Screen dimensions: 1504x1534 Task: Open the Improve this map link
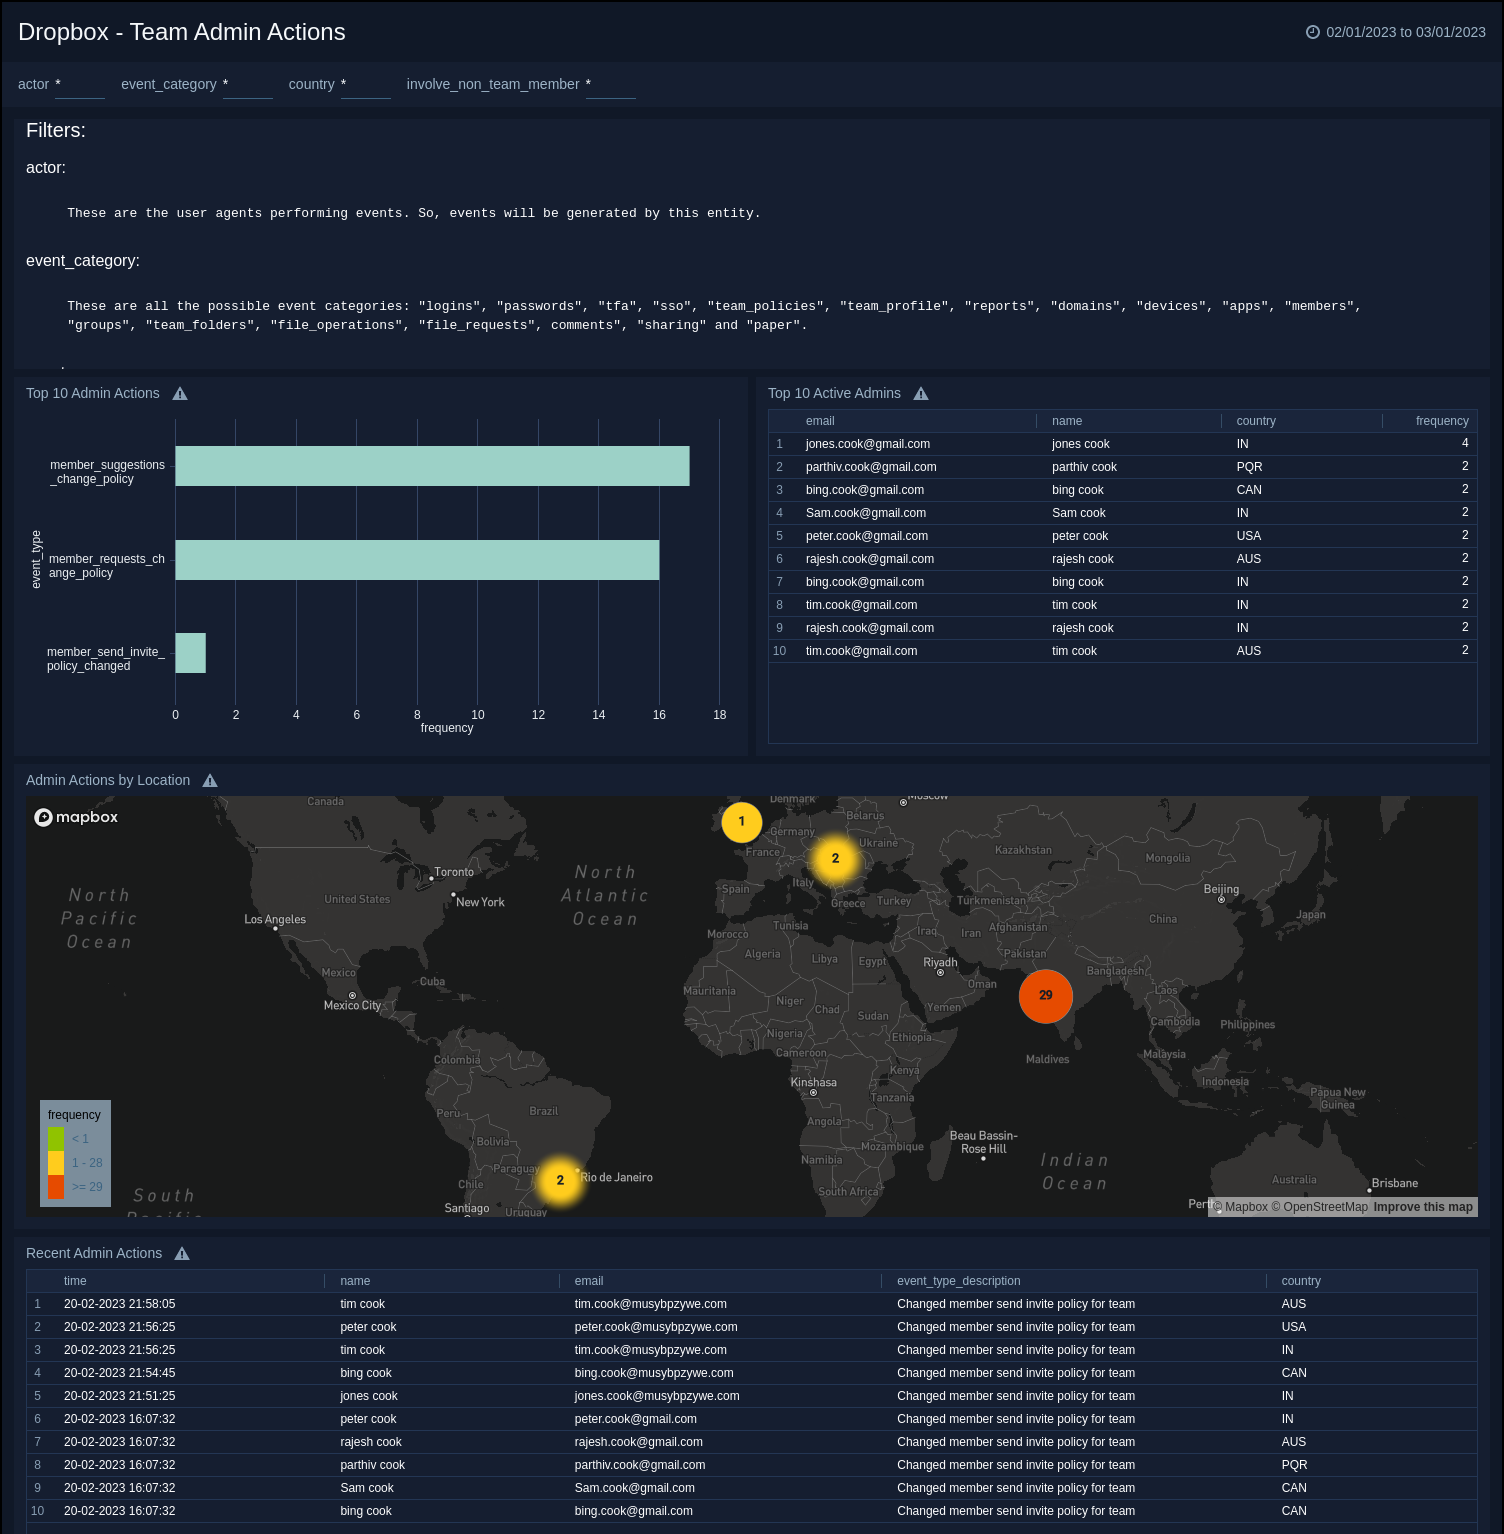(x=1422, y=1207)
